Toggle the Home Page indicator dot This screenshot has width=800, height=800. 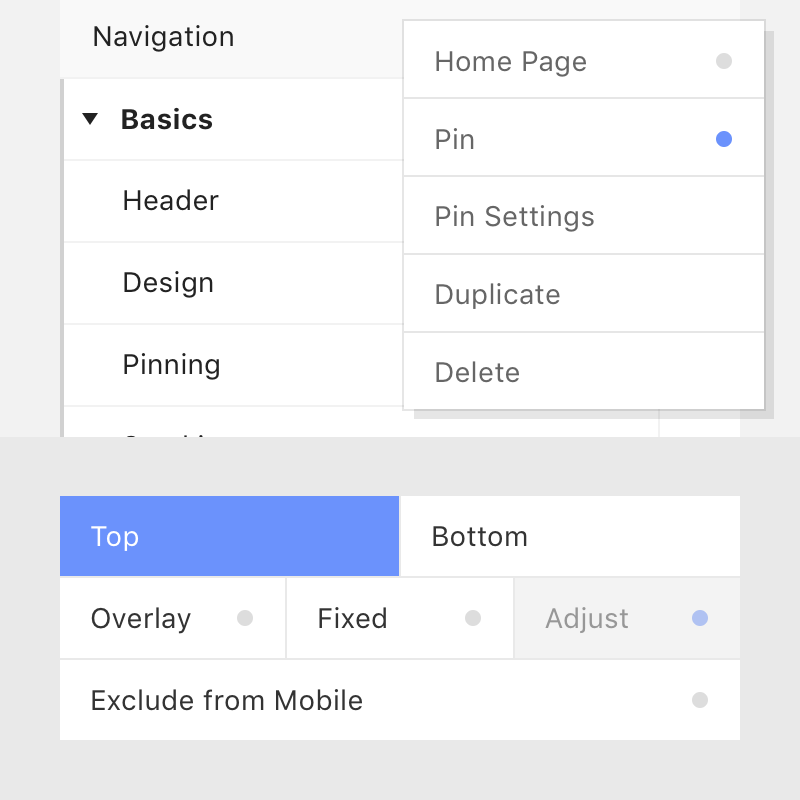coord(723,61)
